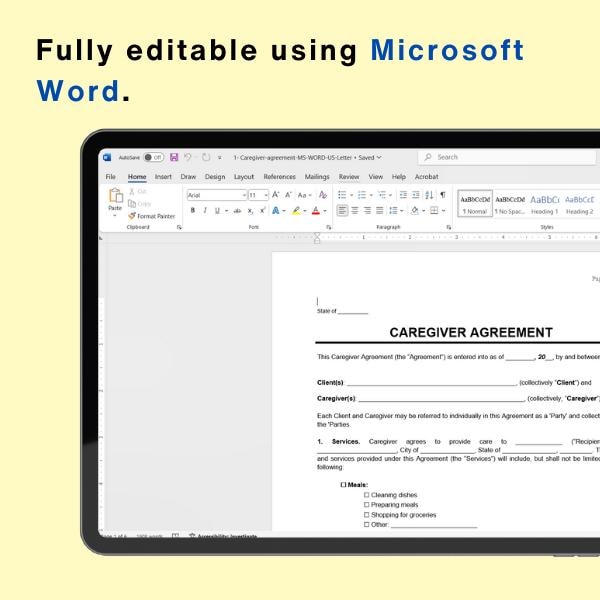This screenshot has height=600, width=600.
Task: Open the File menu
Action: coord(111,177)
